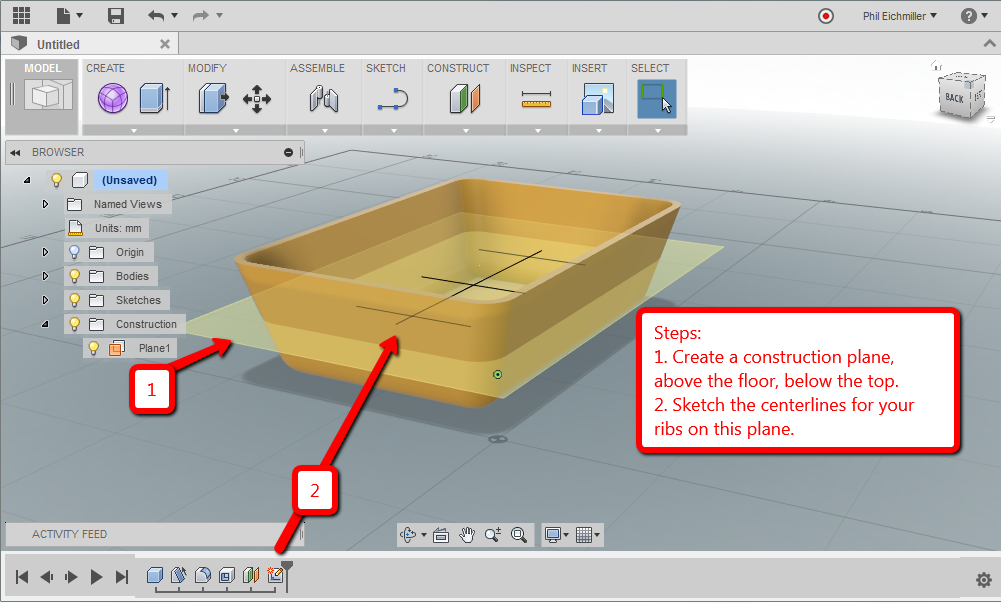Viewport: 1001px width, 603px height.
Task: Start a new sketch with Sketch icon
Action: pos(393,100)
